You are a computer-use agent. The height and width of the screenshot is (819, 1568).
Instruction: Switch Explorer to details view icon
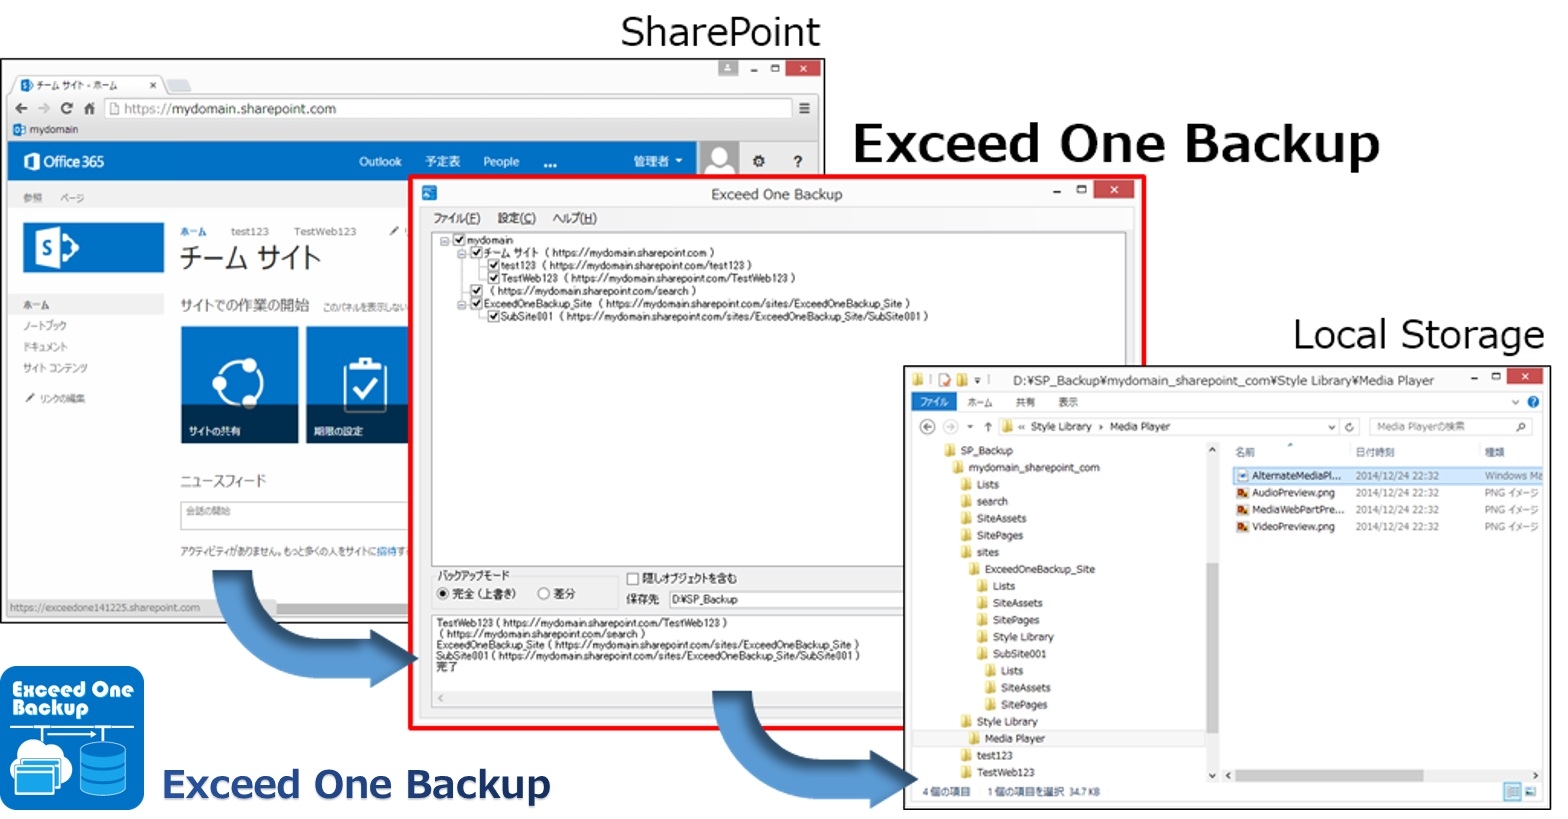pos(1512,792)
